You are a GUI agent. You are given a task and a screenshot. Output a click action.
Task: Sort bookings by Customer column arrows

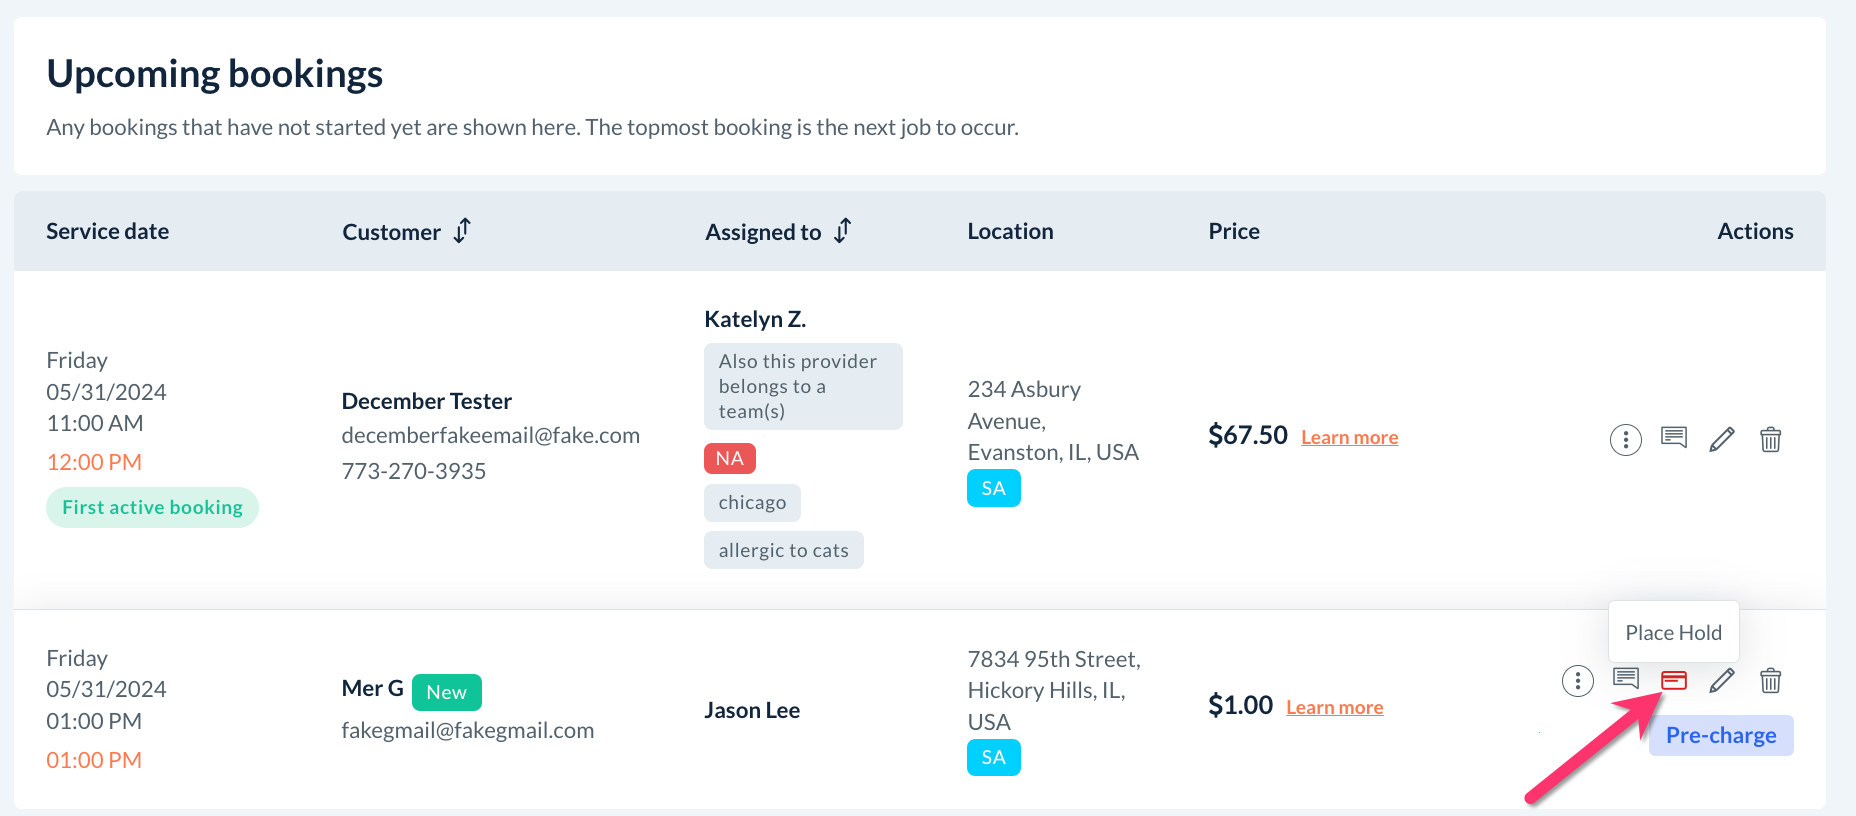click(x=462, y=231)
